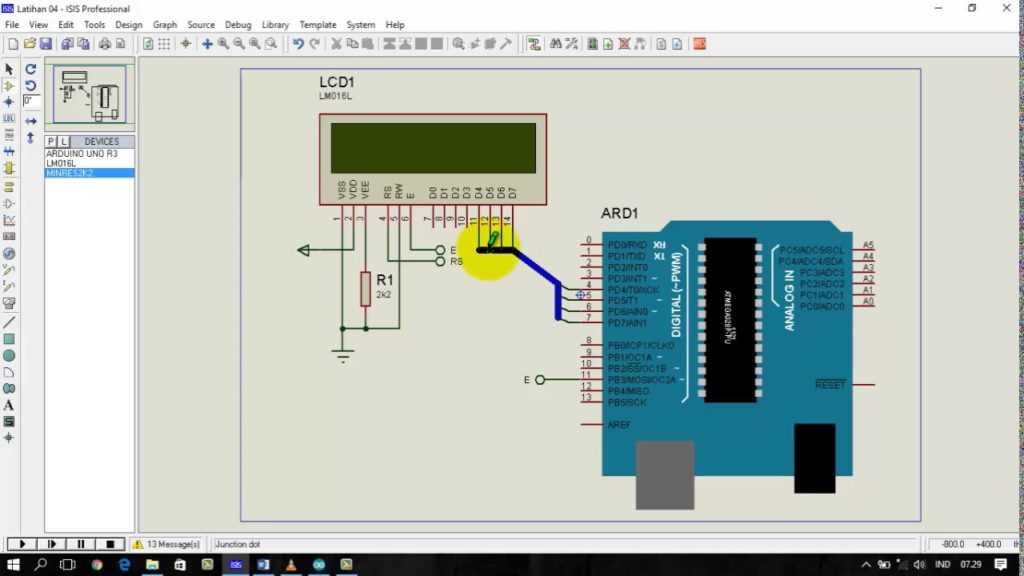Print the design using the printer icon
Screen dimensions: 1024x576
point(105,44)
